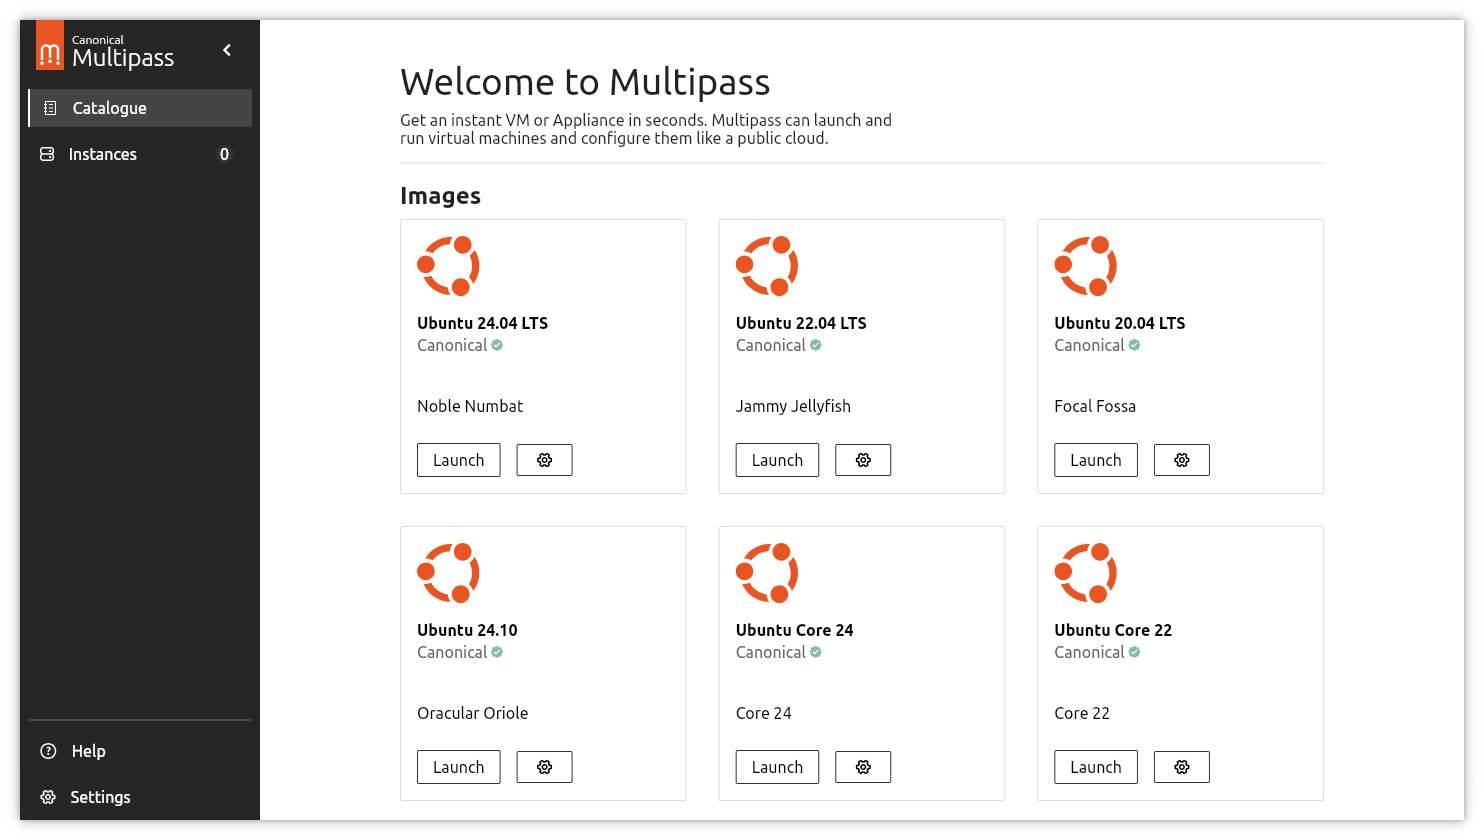Viewport: 1484px width, 840px height.
Task: Open configuration gear for Ubuntu 22.04 LTS
Action: point(863,460)
